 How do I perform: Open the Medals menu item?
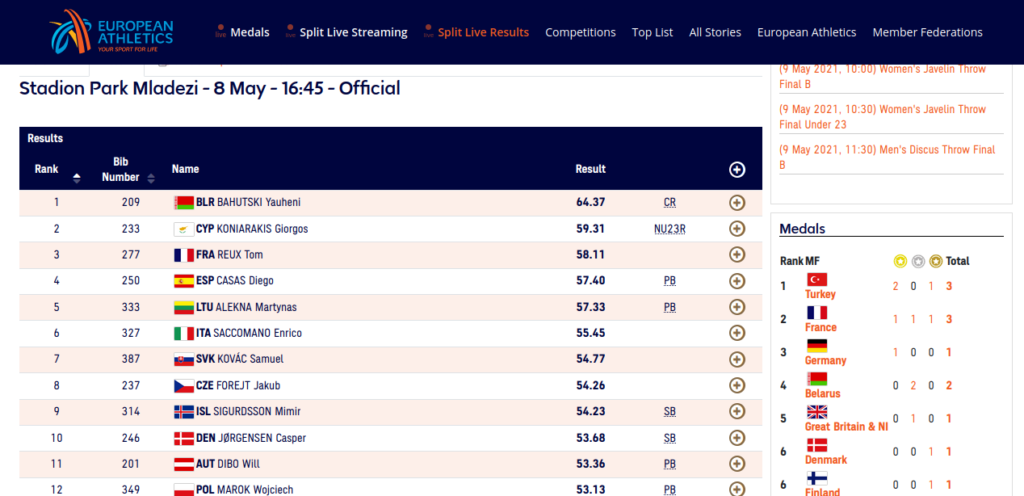click(249, 32)
